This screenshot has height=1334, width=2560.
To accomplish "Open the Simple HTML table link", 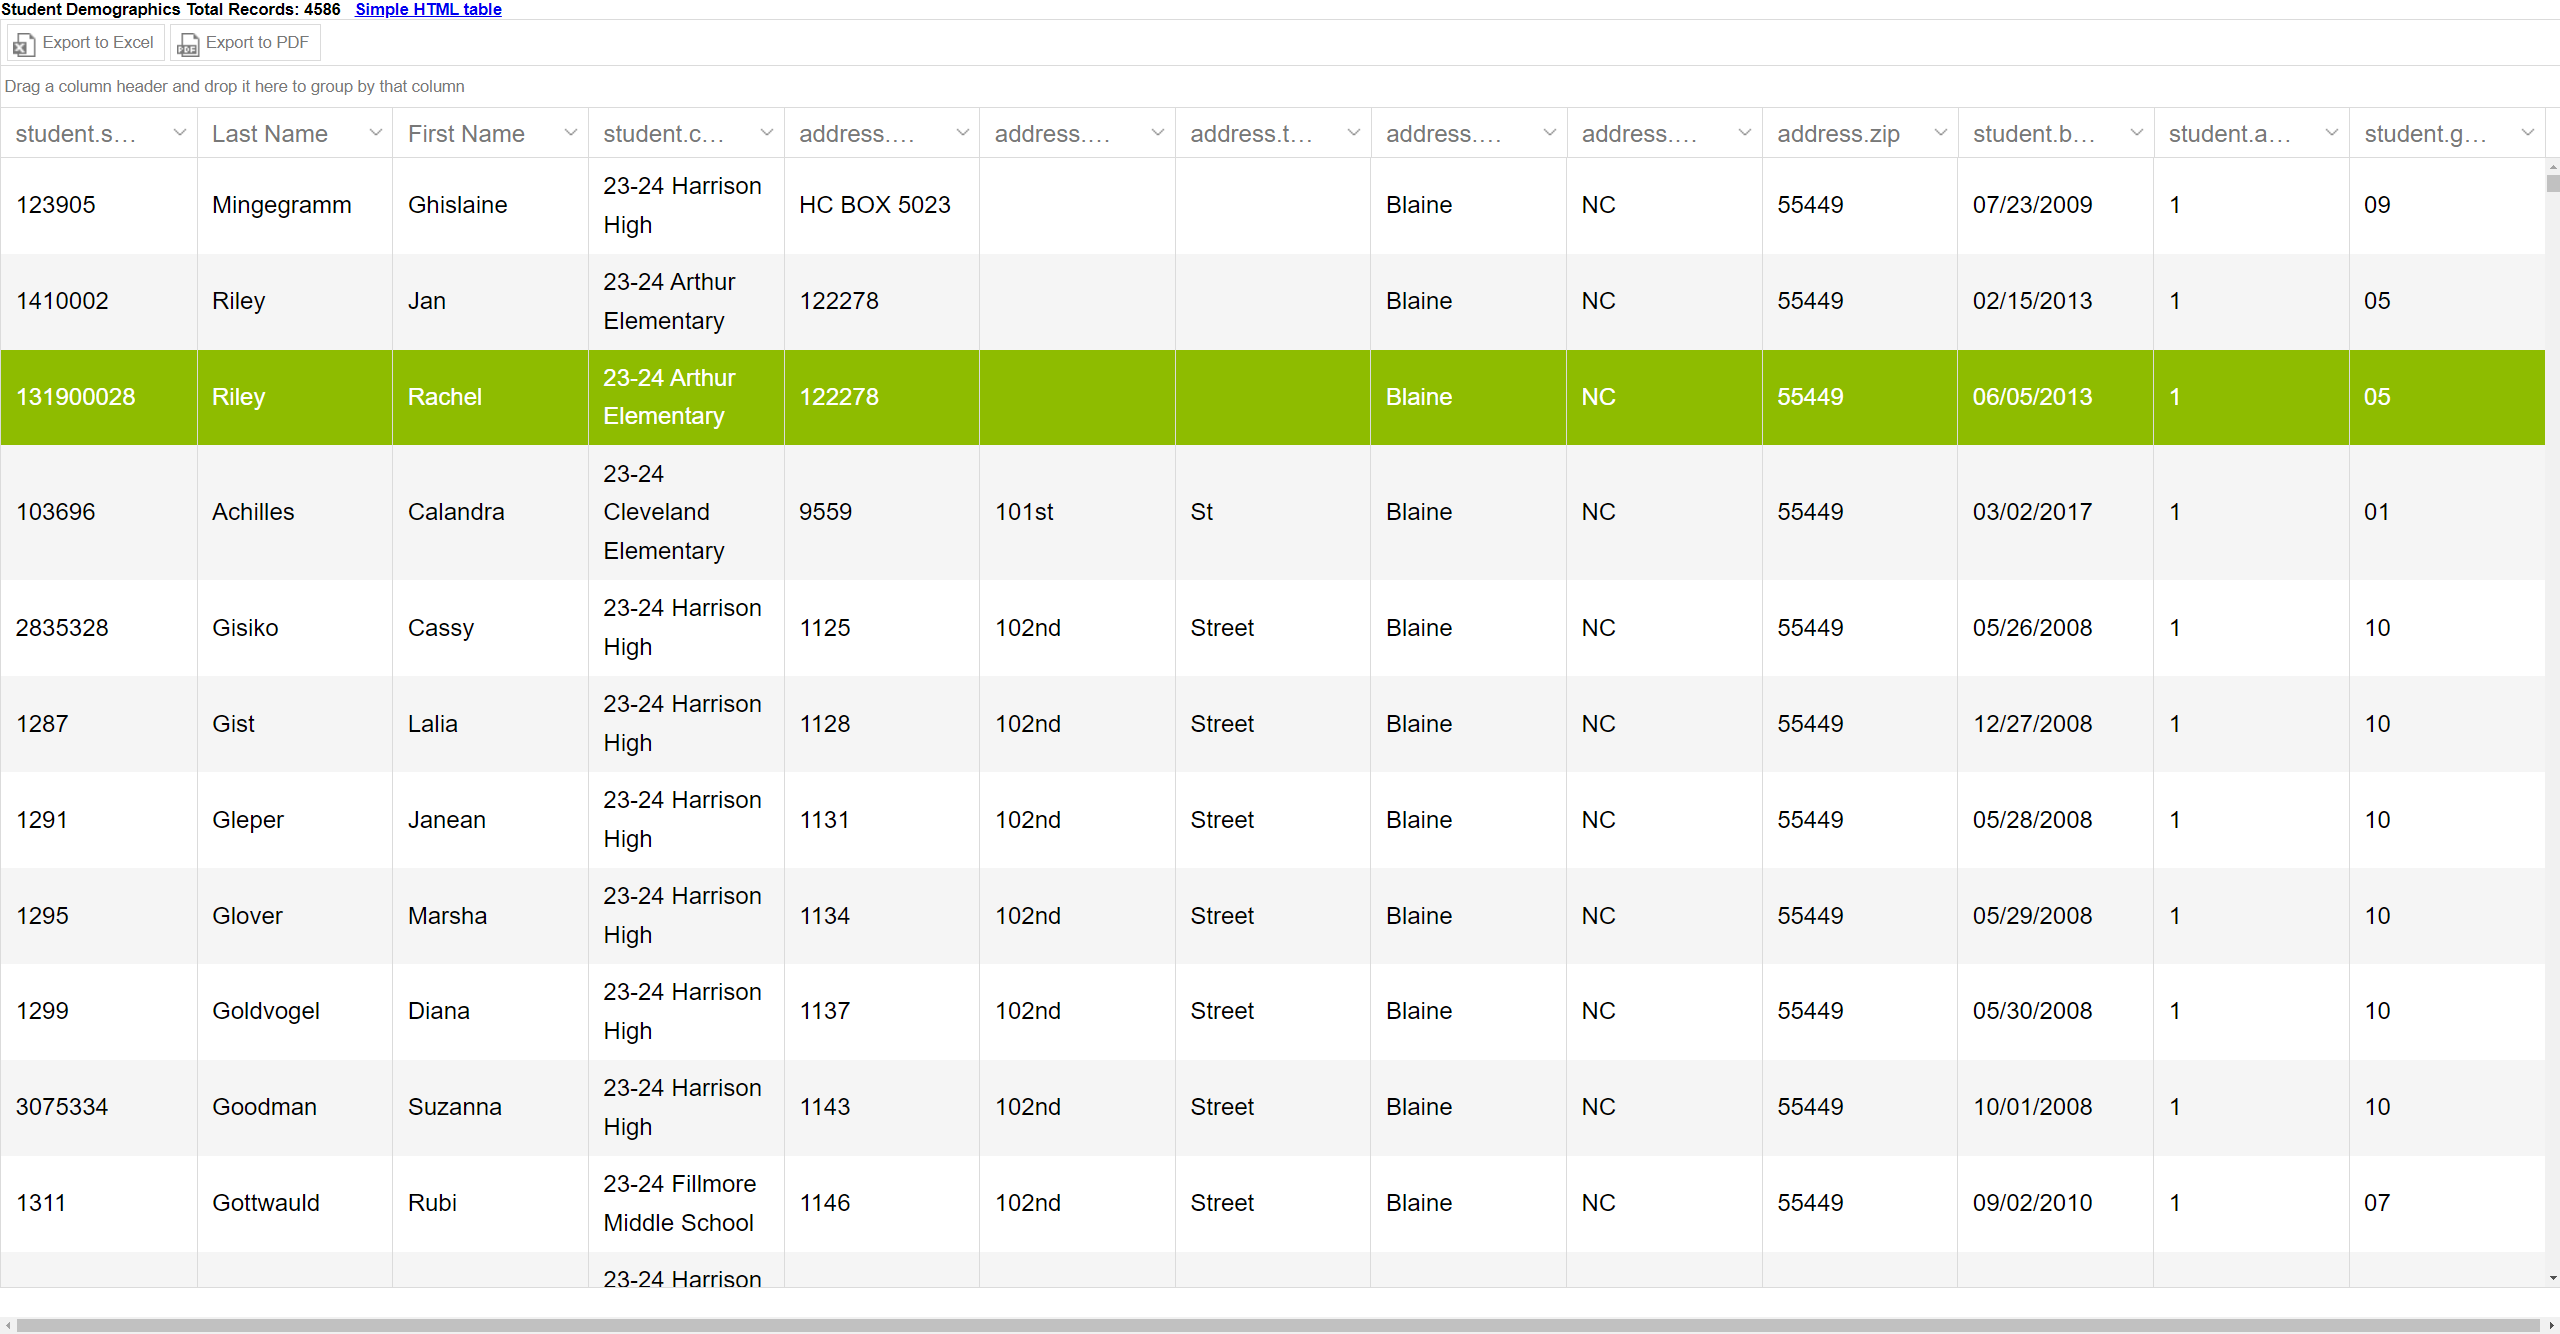I will pos(428,9).
